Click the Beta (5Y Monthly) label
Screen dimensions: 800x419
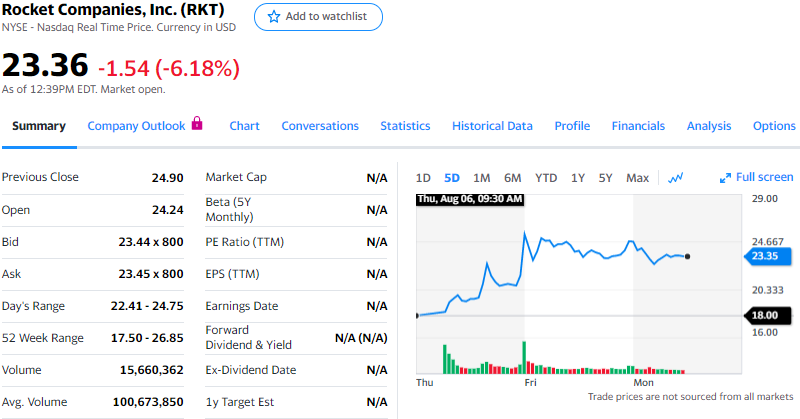pos(229,209)
